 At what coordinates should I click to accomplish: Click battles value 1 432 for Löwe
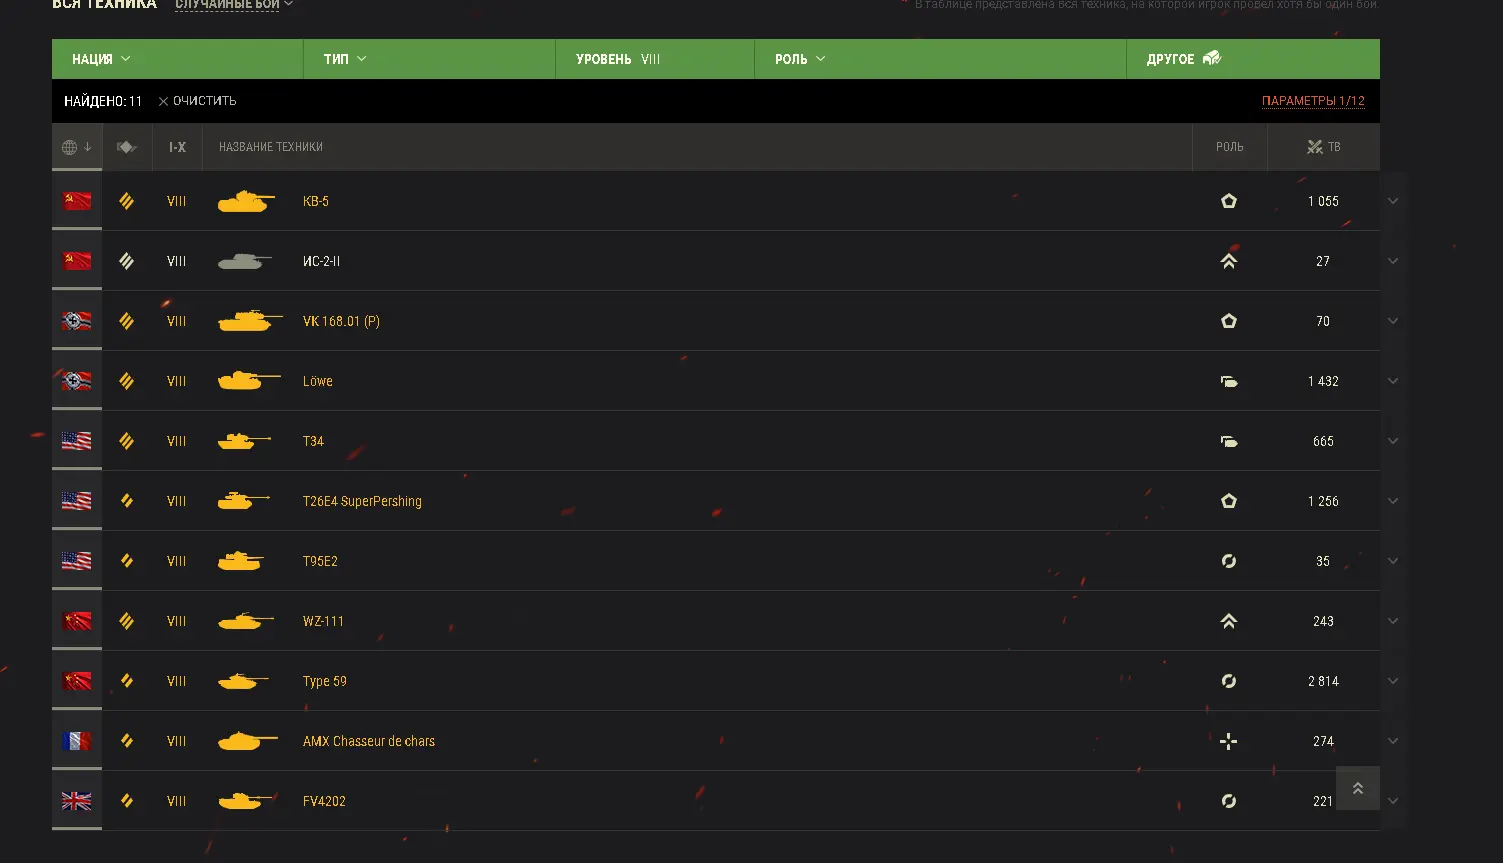tap(1323, 381)
